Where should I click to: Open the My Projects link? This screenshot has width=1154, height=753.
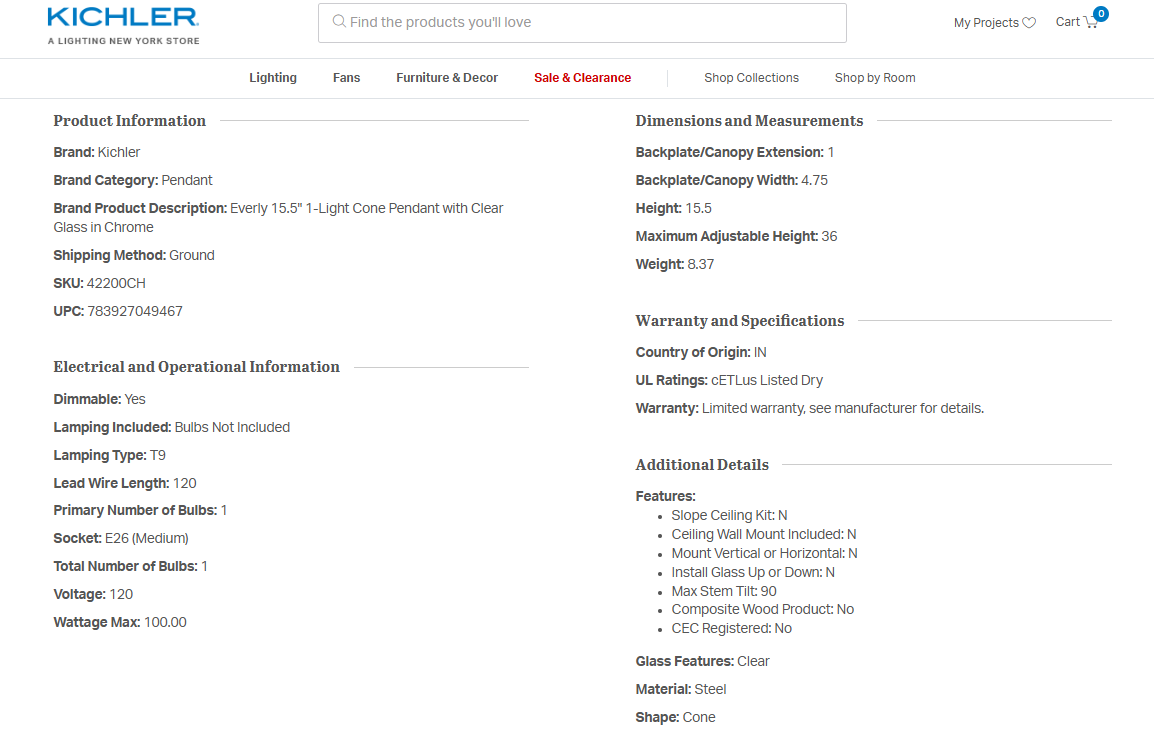(x=986, y=23)
